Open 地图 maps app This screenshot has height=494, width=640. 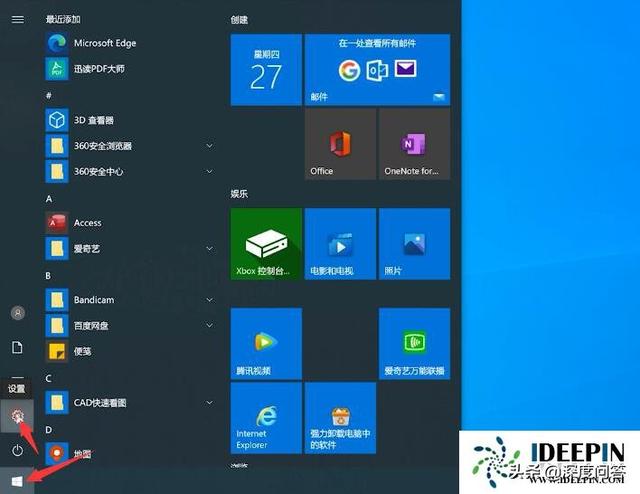coord(131,454)
